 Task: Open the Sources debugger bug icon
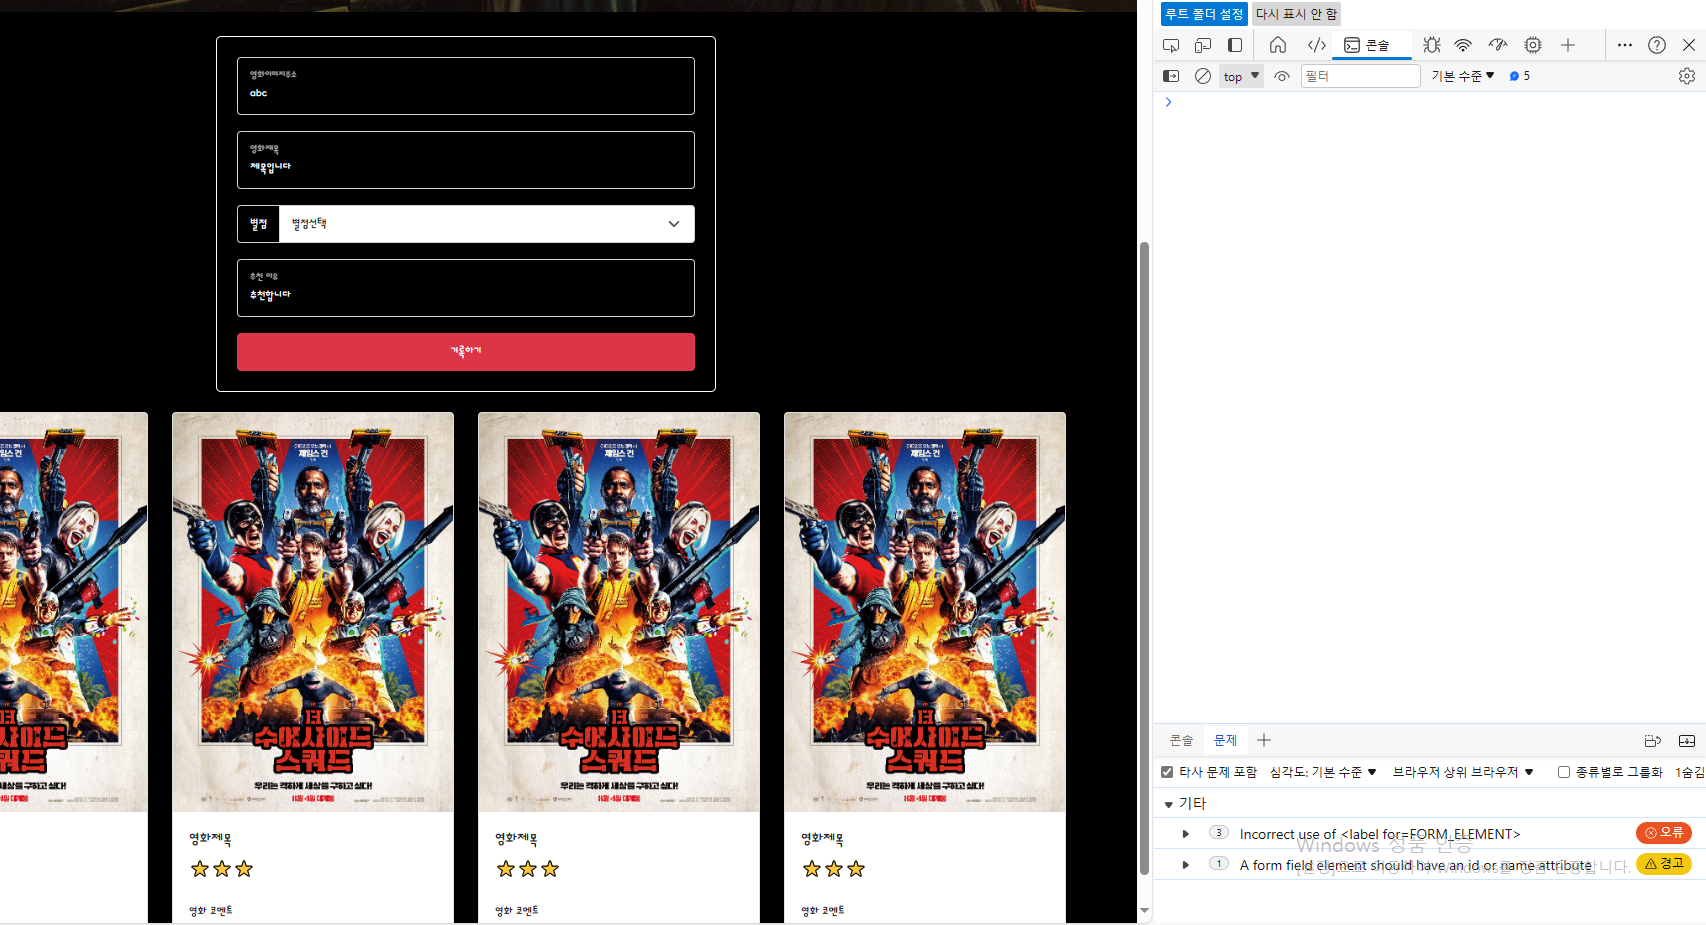pyautogui.click(x=1432, y=45)
